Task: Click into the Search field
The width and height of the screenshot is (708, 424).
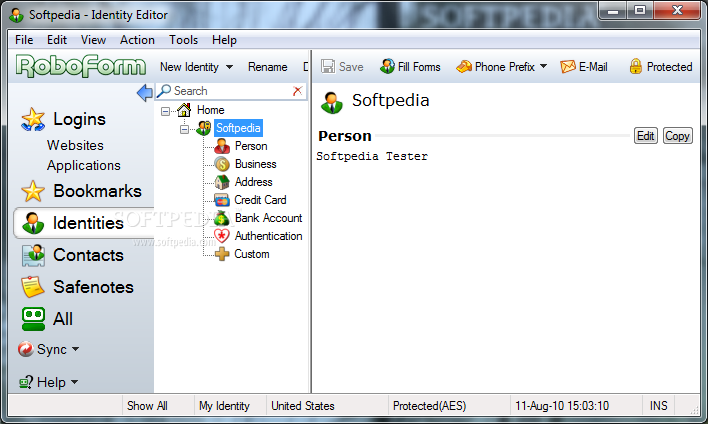Action: tap(232, 91)
